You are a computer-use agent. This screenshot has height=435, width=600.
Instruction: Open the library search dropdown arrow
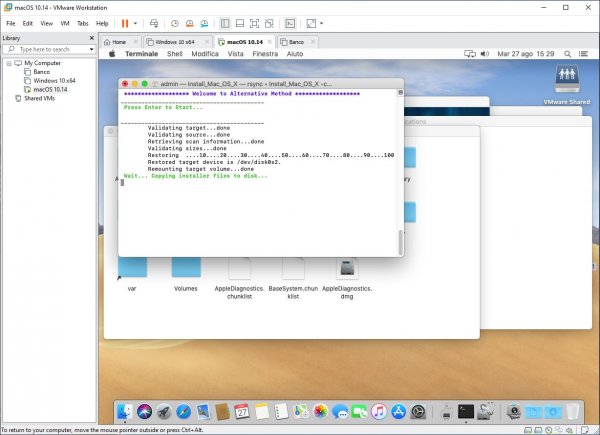[92, 48]
